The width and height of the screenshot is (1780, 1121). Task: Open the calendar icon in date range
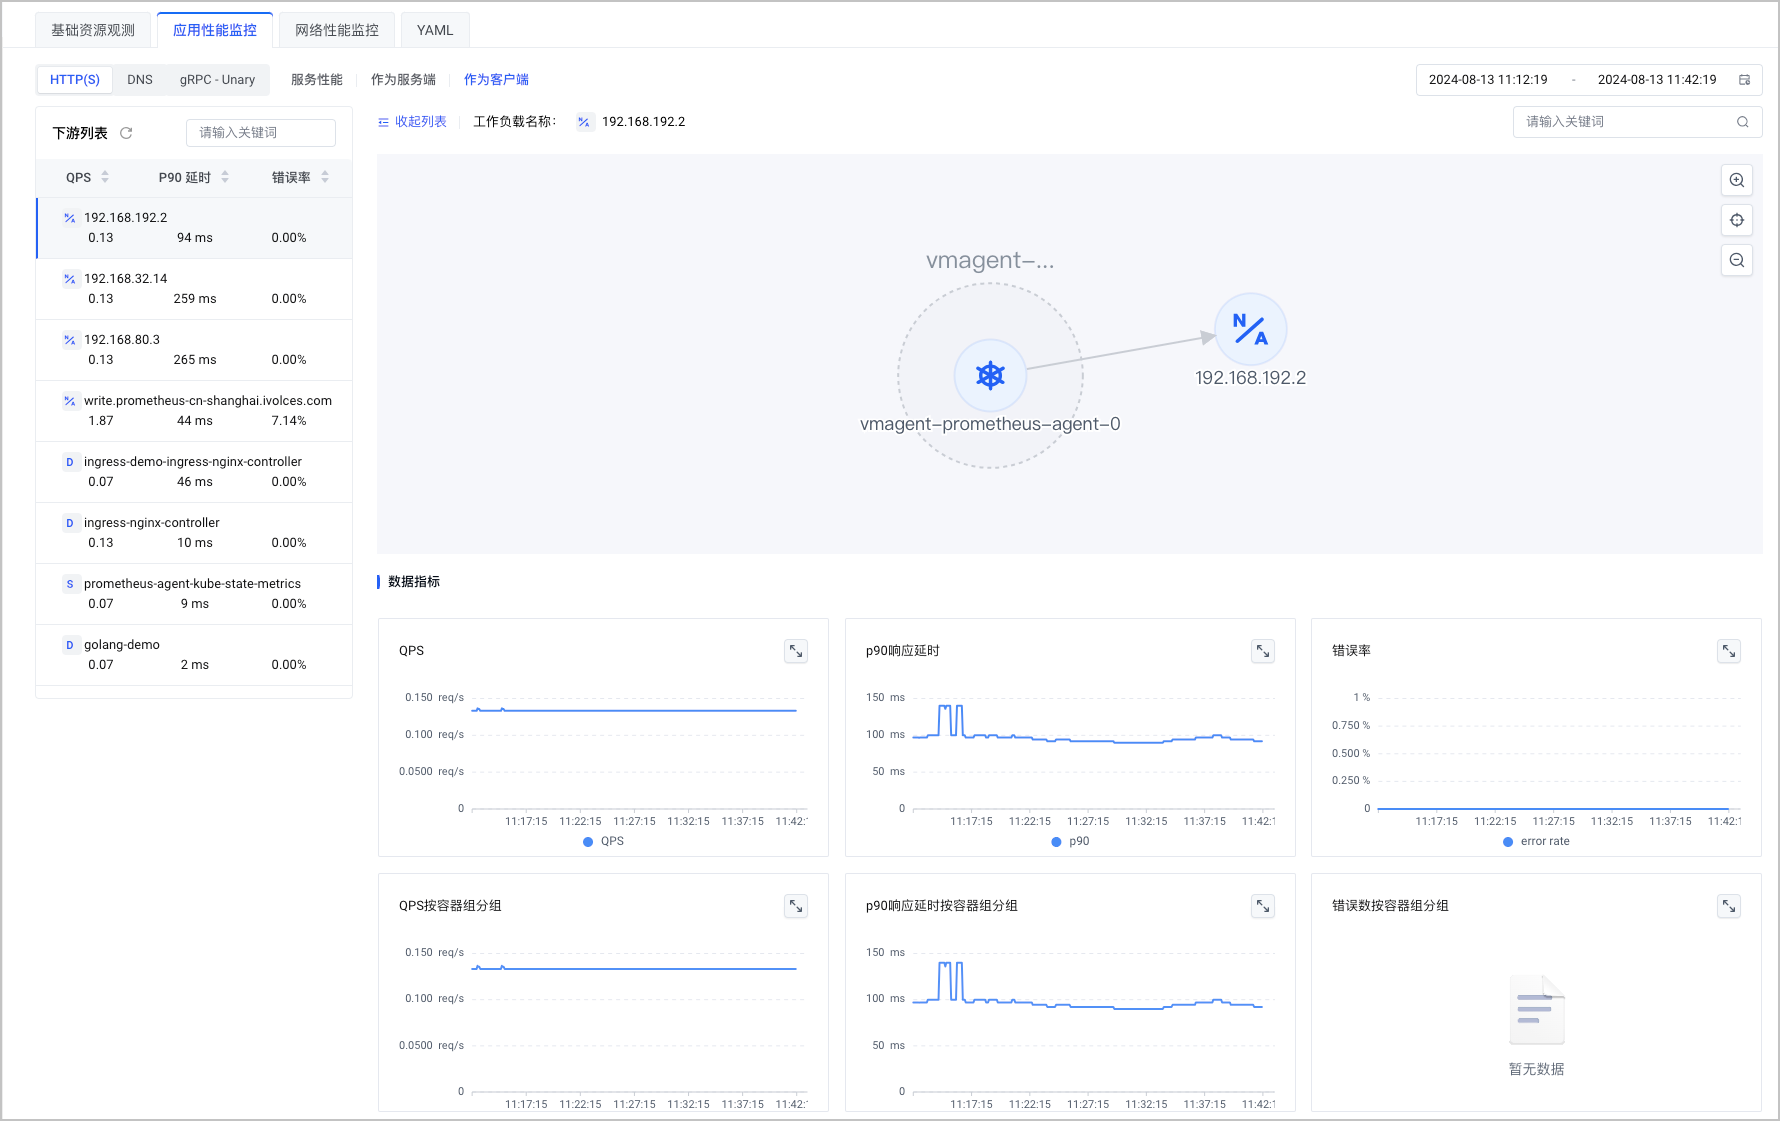[1745, 80]
